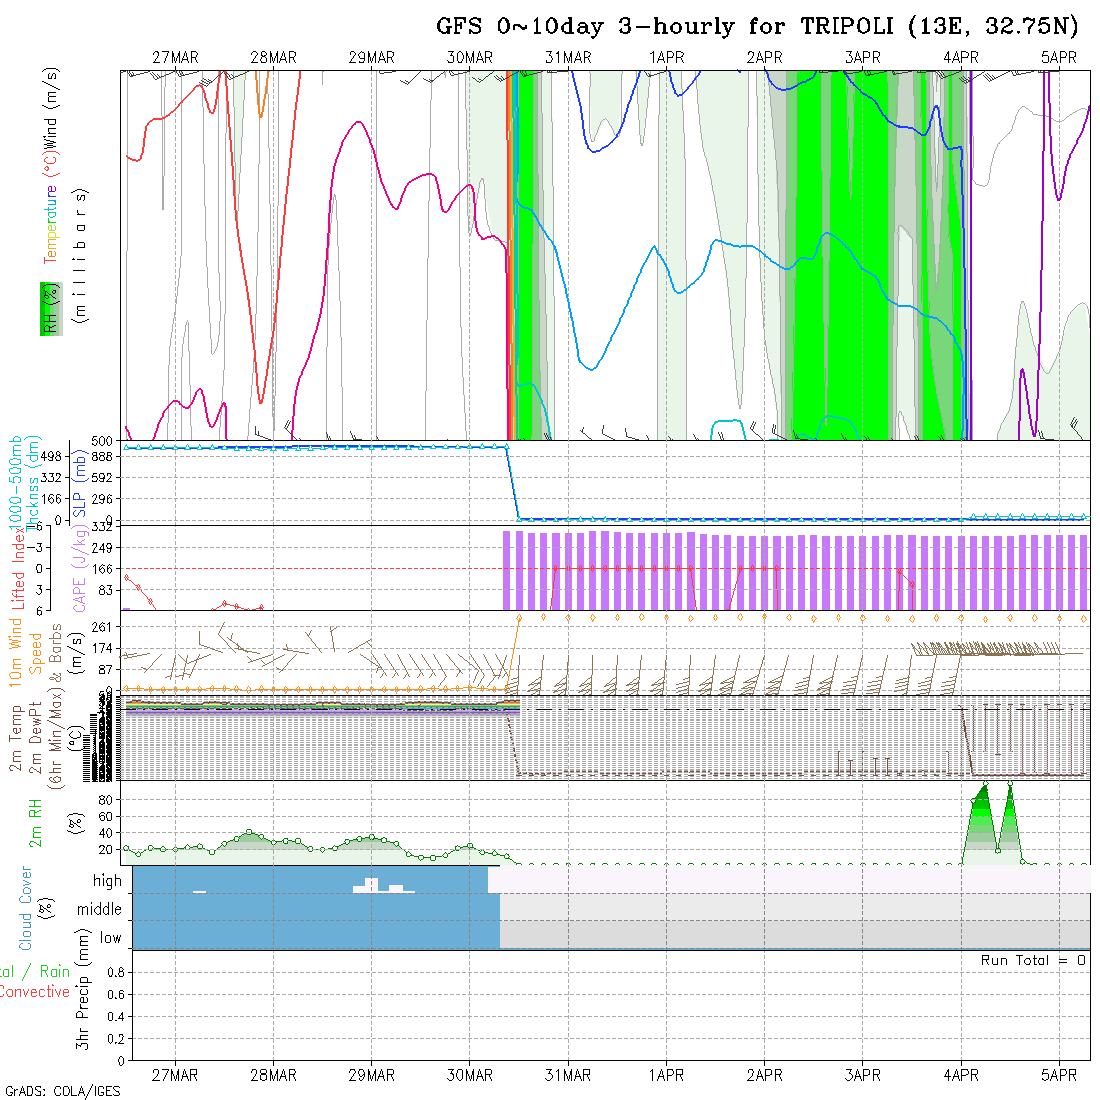Click the red Convective precipitation legend label

click(34, 992)
